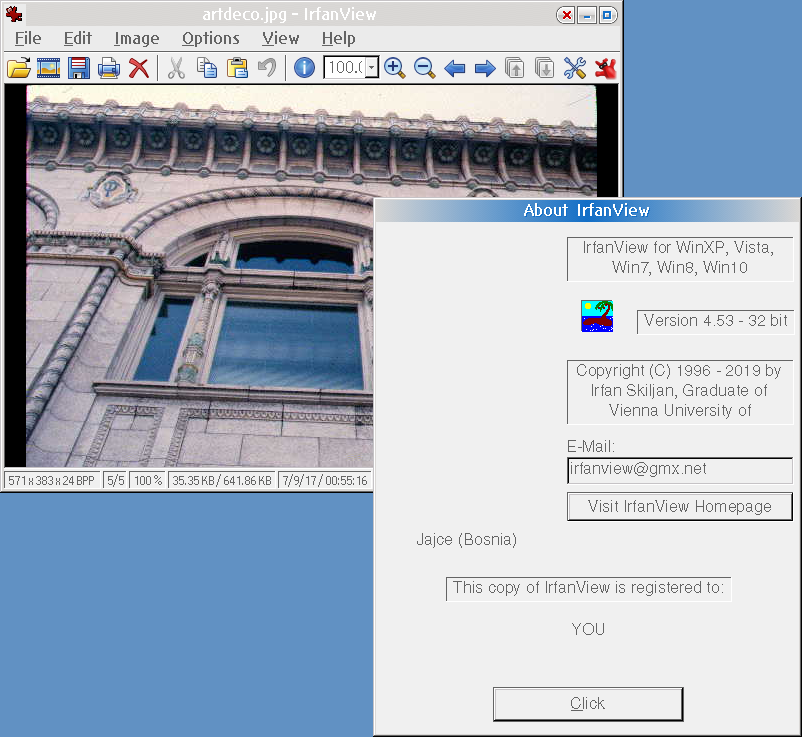802x737 pixels.
Task: Click the red IrfanView mascot toolbar icon
Action: pos(605,68)
